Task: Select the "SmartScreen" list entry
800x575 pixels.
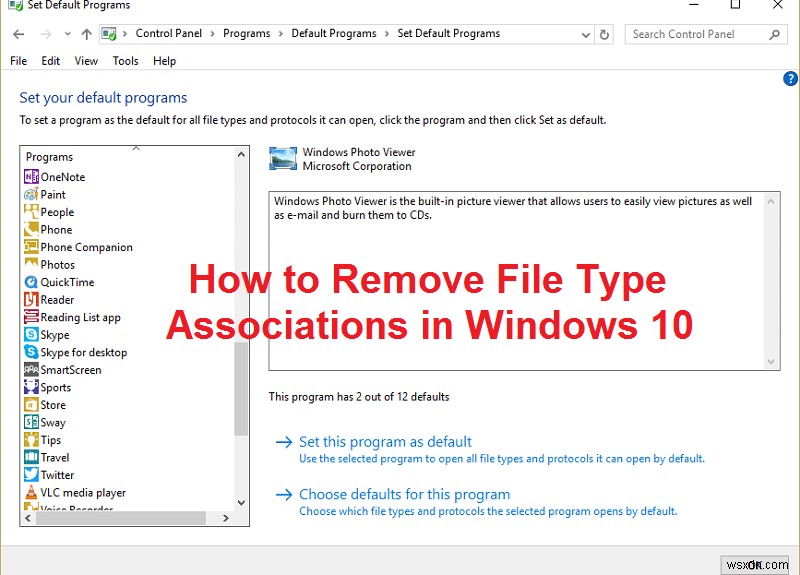Action: pyautogui.click(x=71, y=369)
